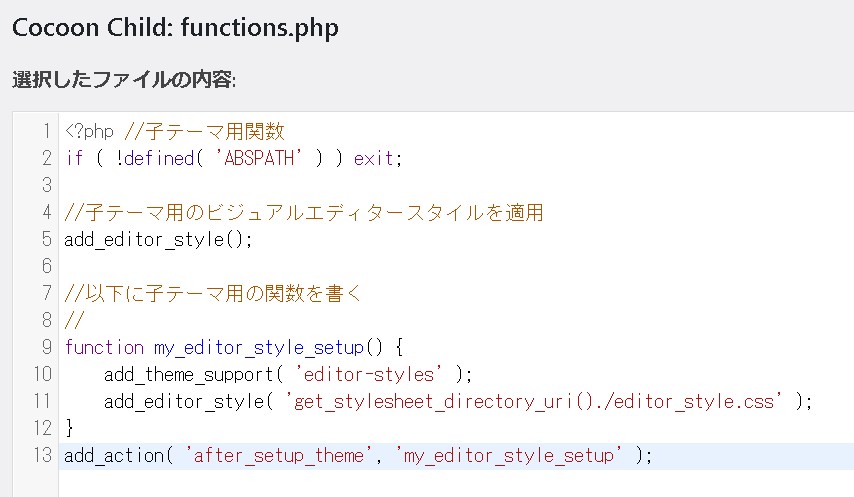The width and height of the screenshot is (854, 497).
Task: Click line number 9 in the gutter
Action: (46, 347)
